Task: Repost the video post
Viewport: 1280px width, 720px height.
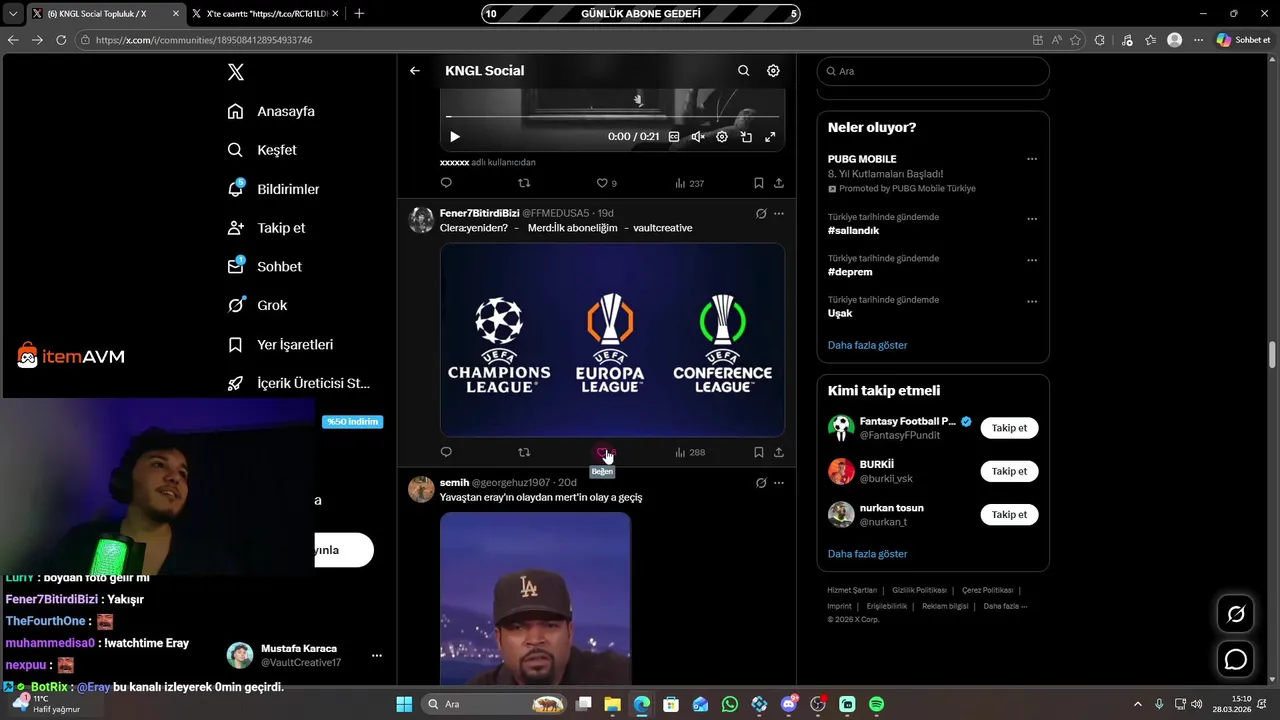Action: (524, 183)
